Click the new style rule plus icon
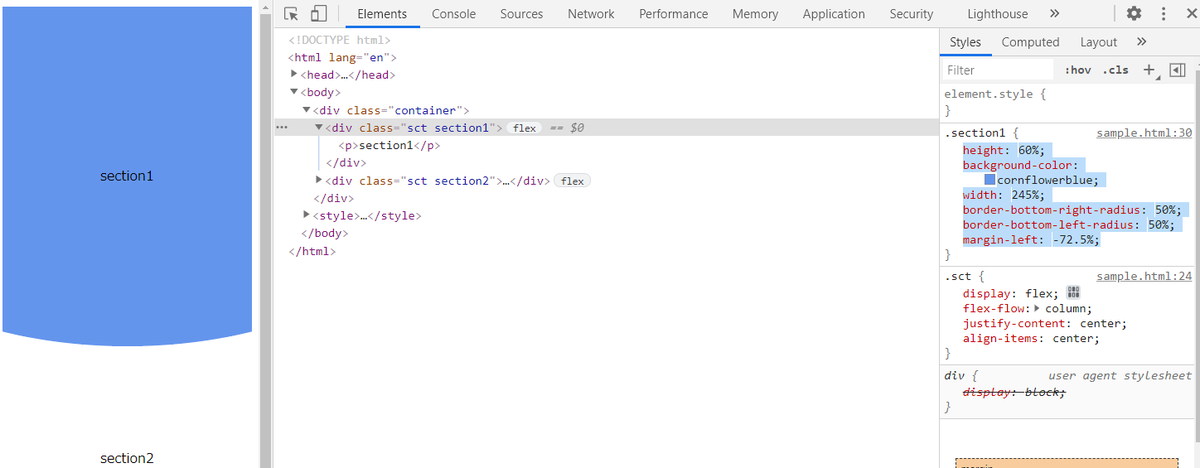The image size is (1200, 468). (x=1150, y=70)
